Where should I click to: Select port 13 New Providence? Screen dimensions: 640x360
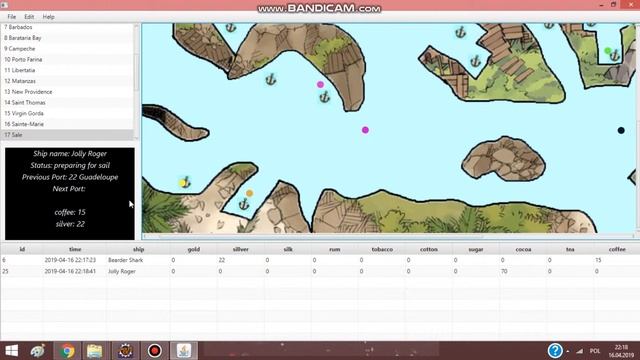click(67, 92)
